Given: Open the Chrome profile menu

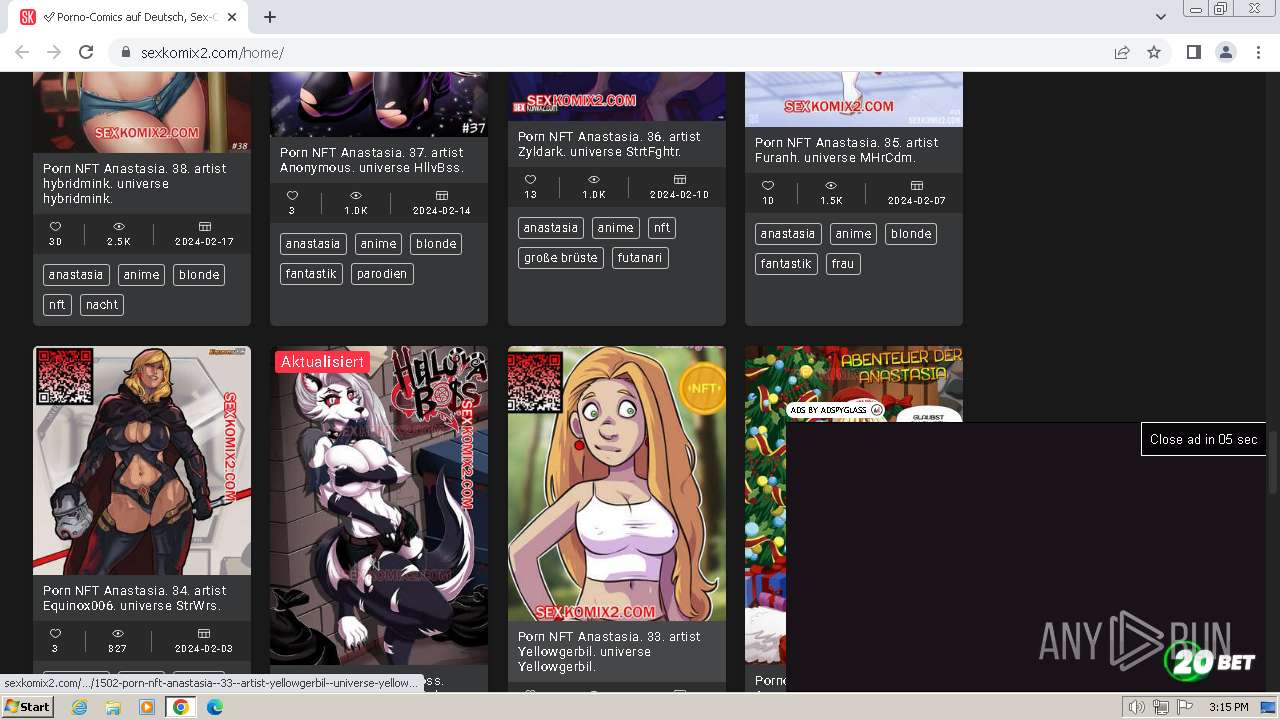Looking at the screenshot, I should [x=1225, y=53].
